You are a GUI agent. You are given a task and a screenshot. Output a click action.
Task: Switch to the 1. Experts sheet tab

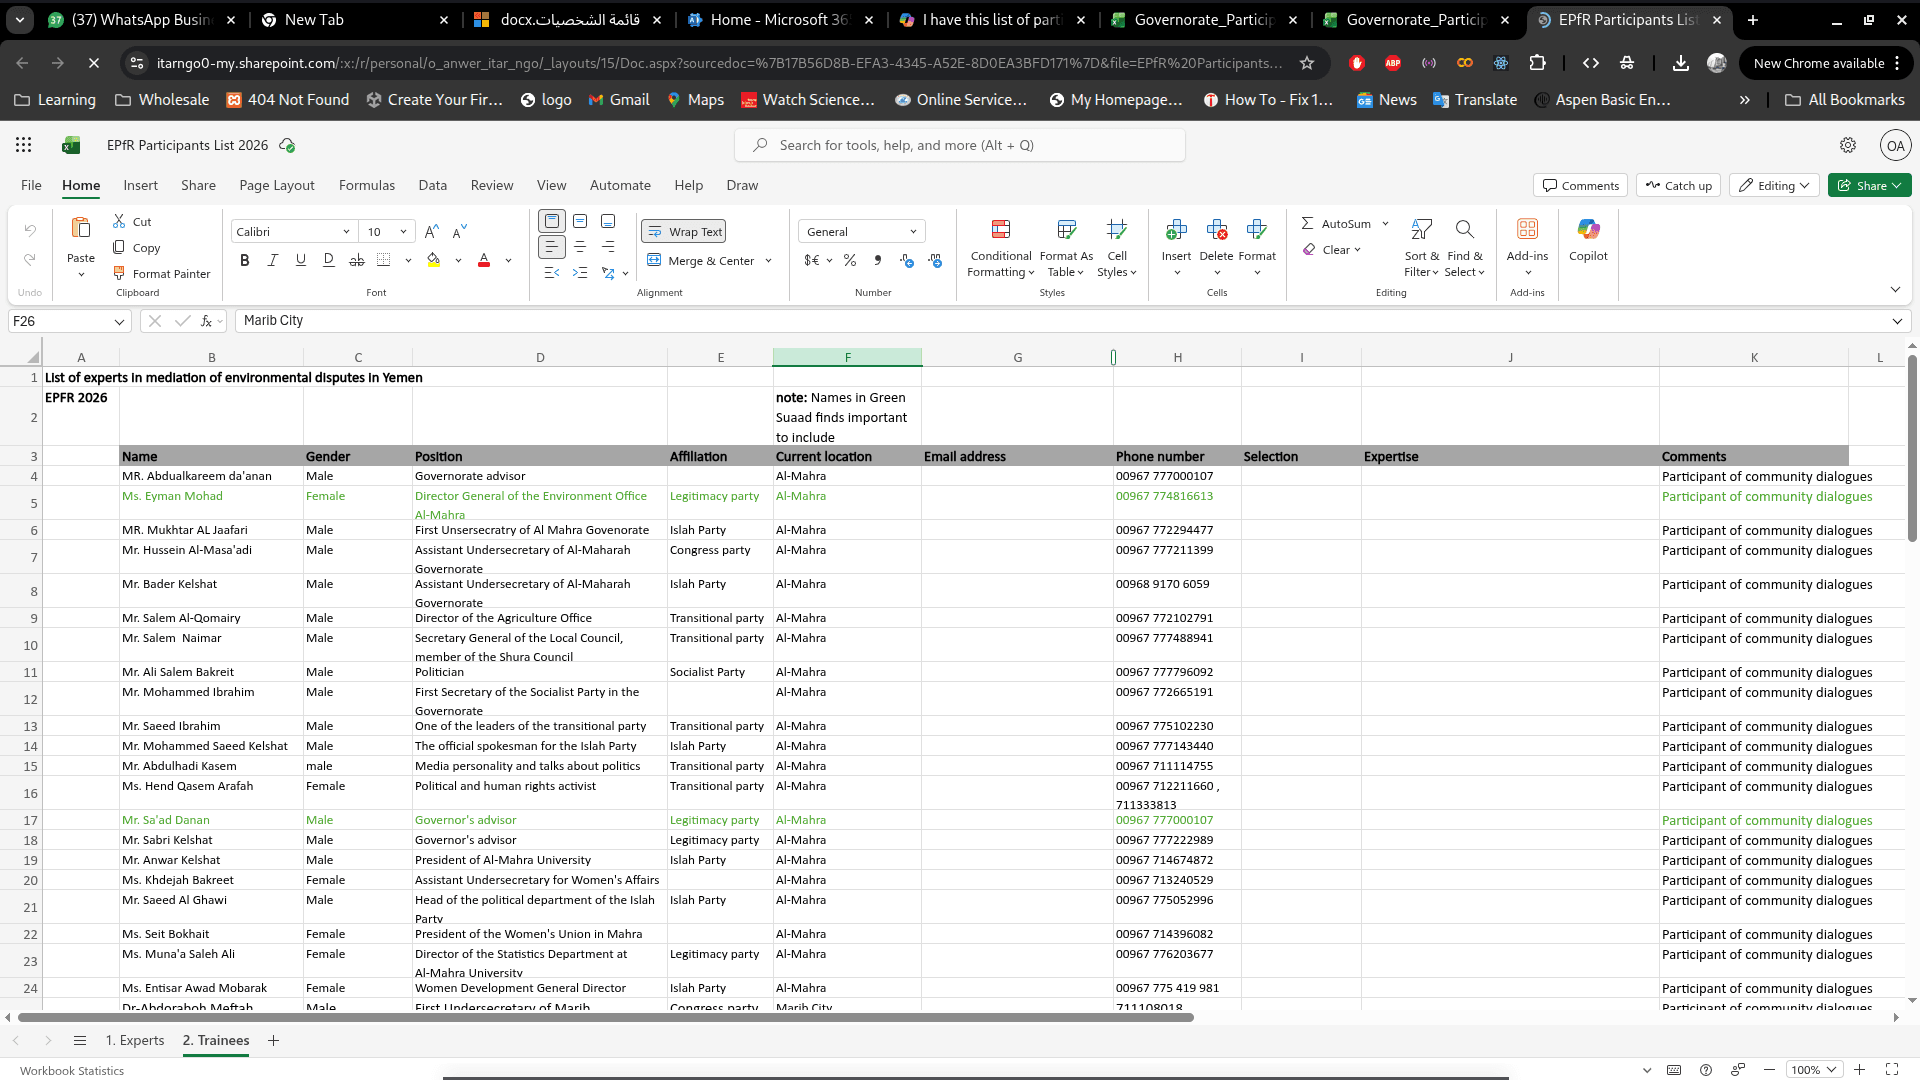coord(135,1040)
